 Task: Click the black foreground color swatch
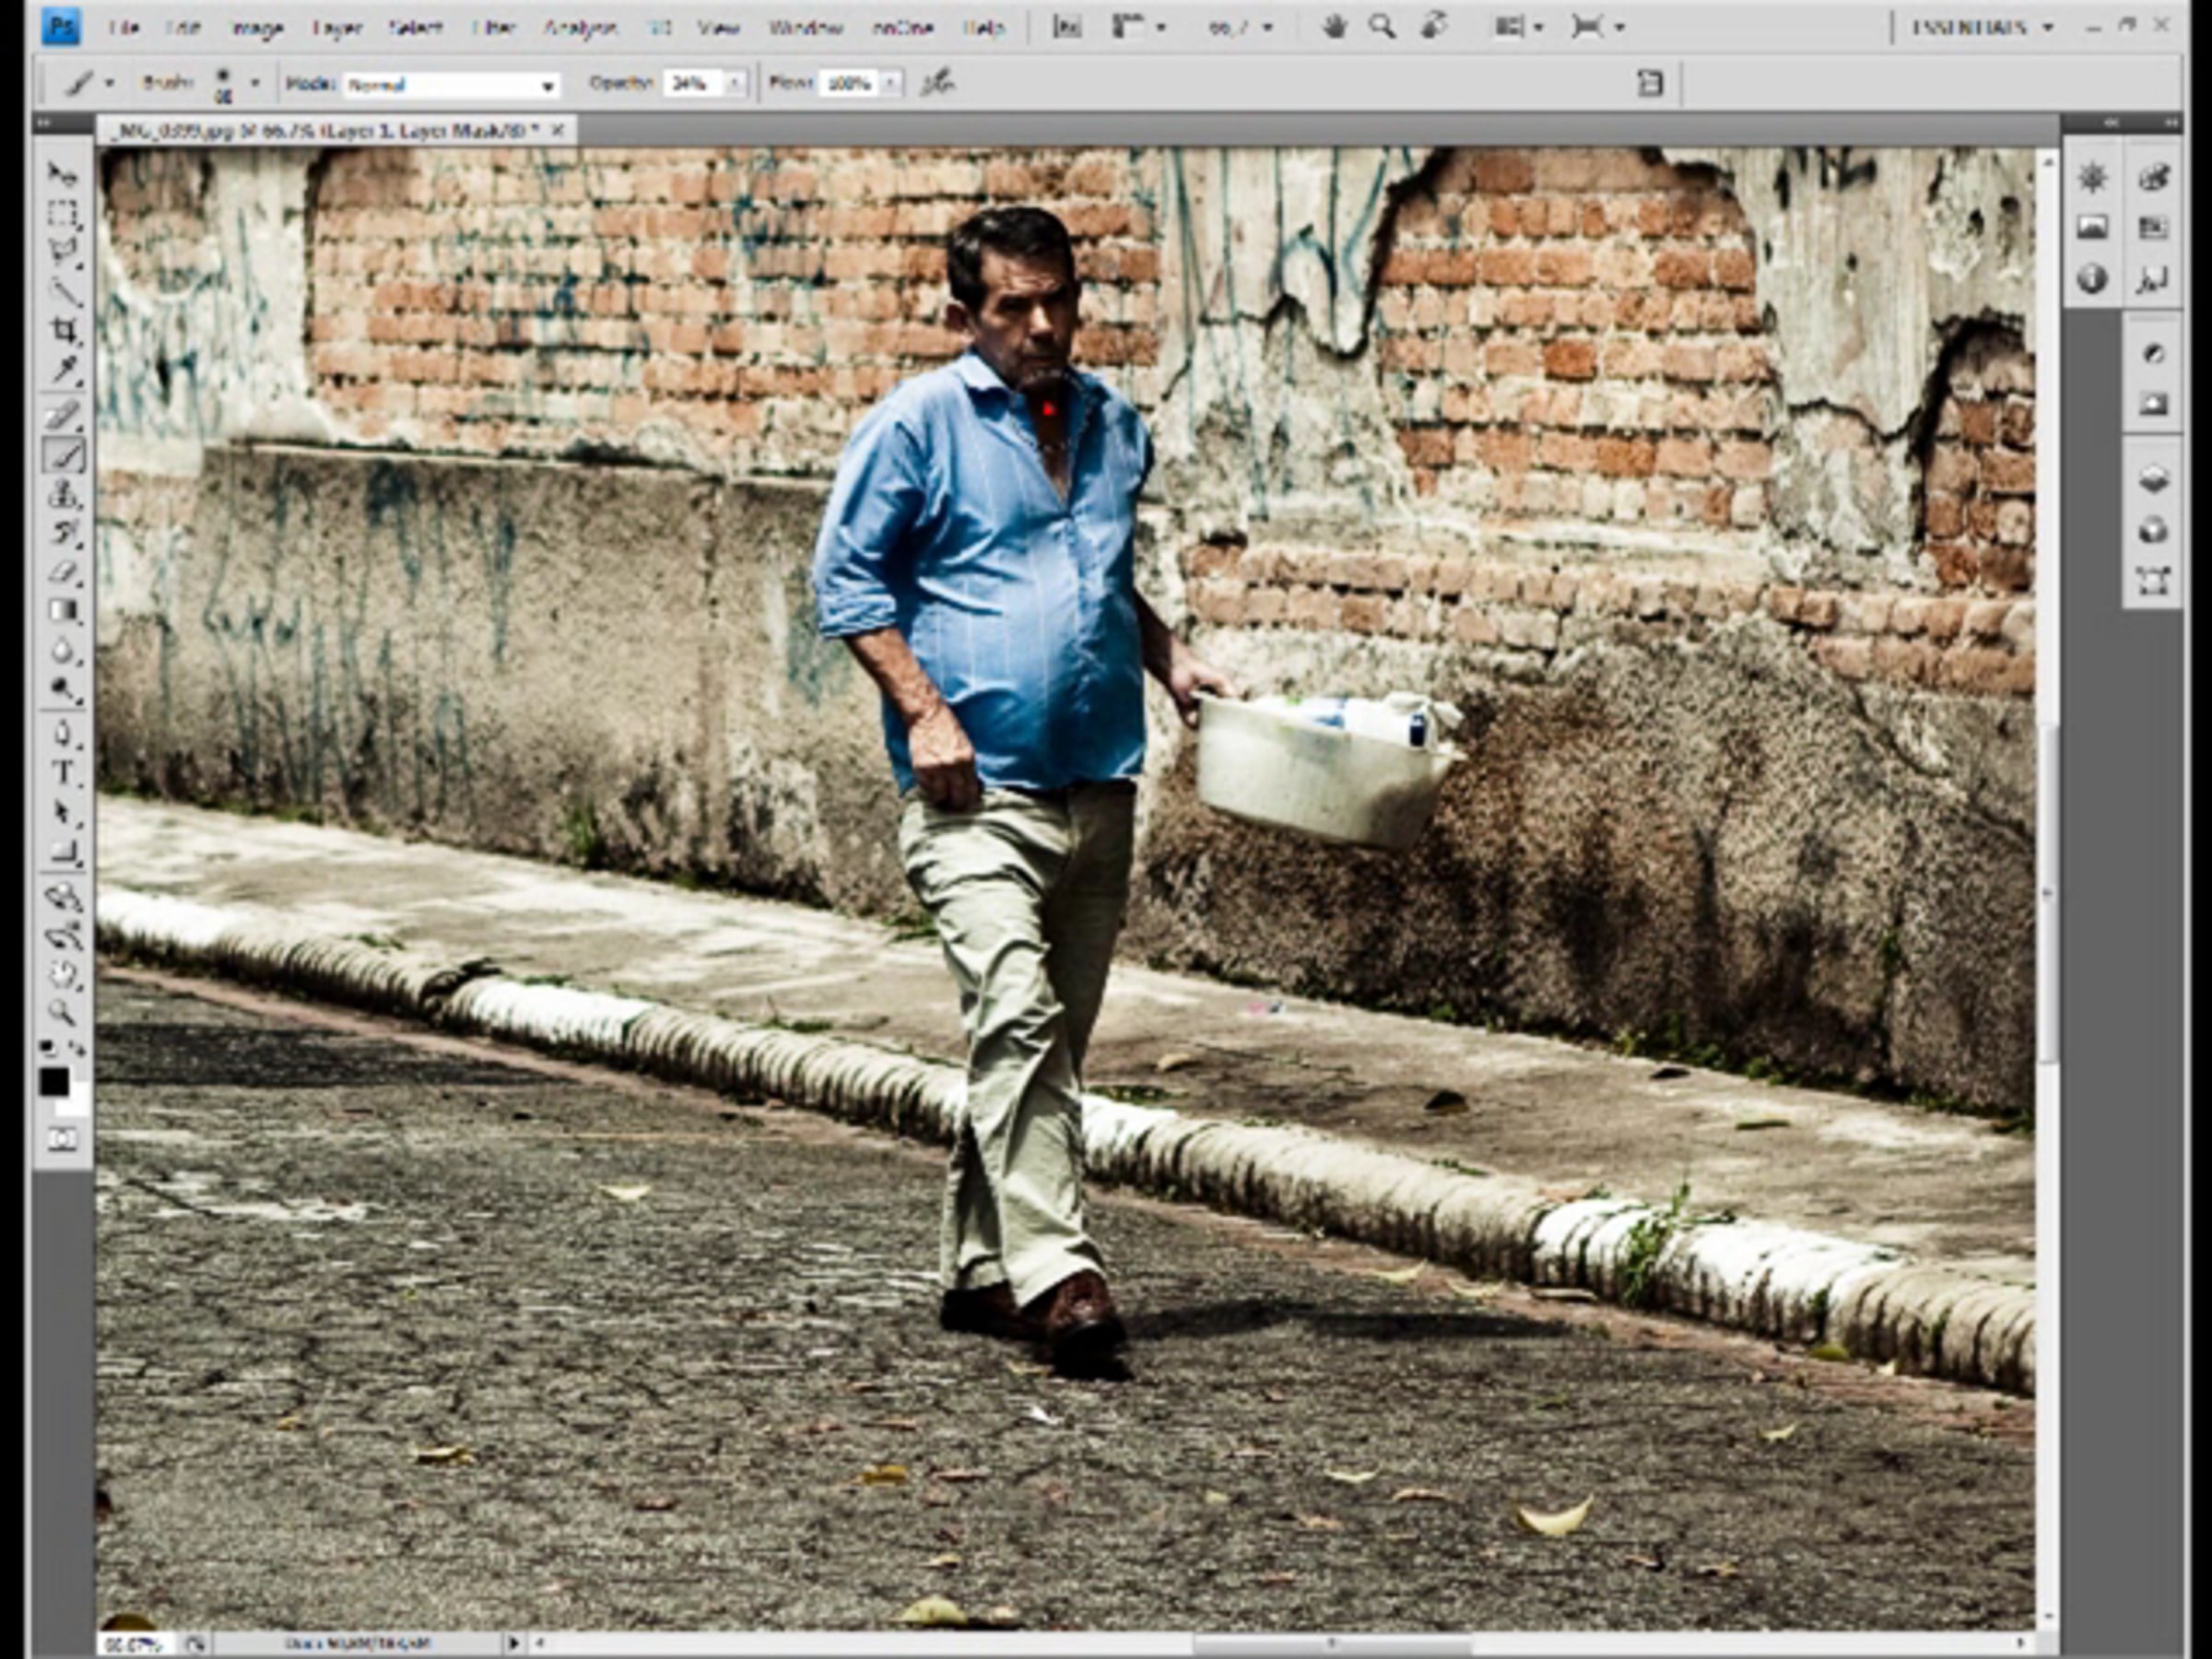click(54, 1082)
